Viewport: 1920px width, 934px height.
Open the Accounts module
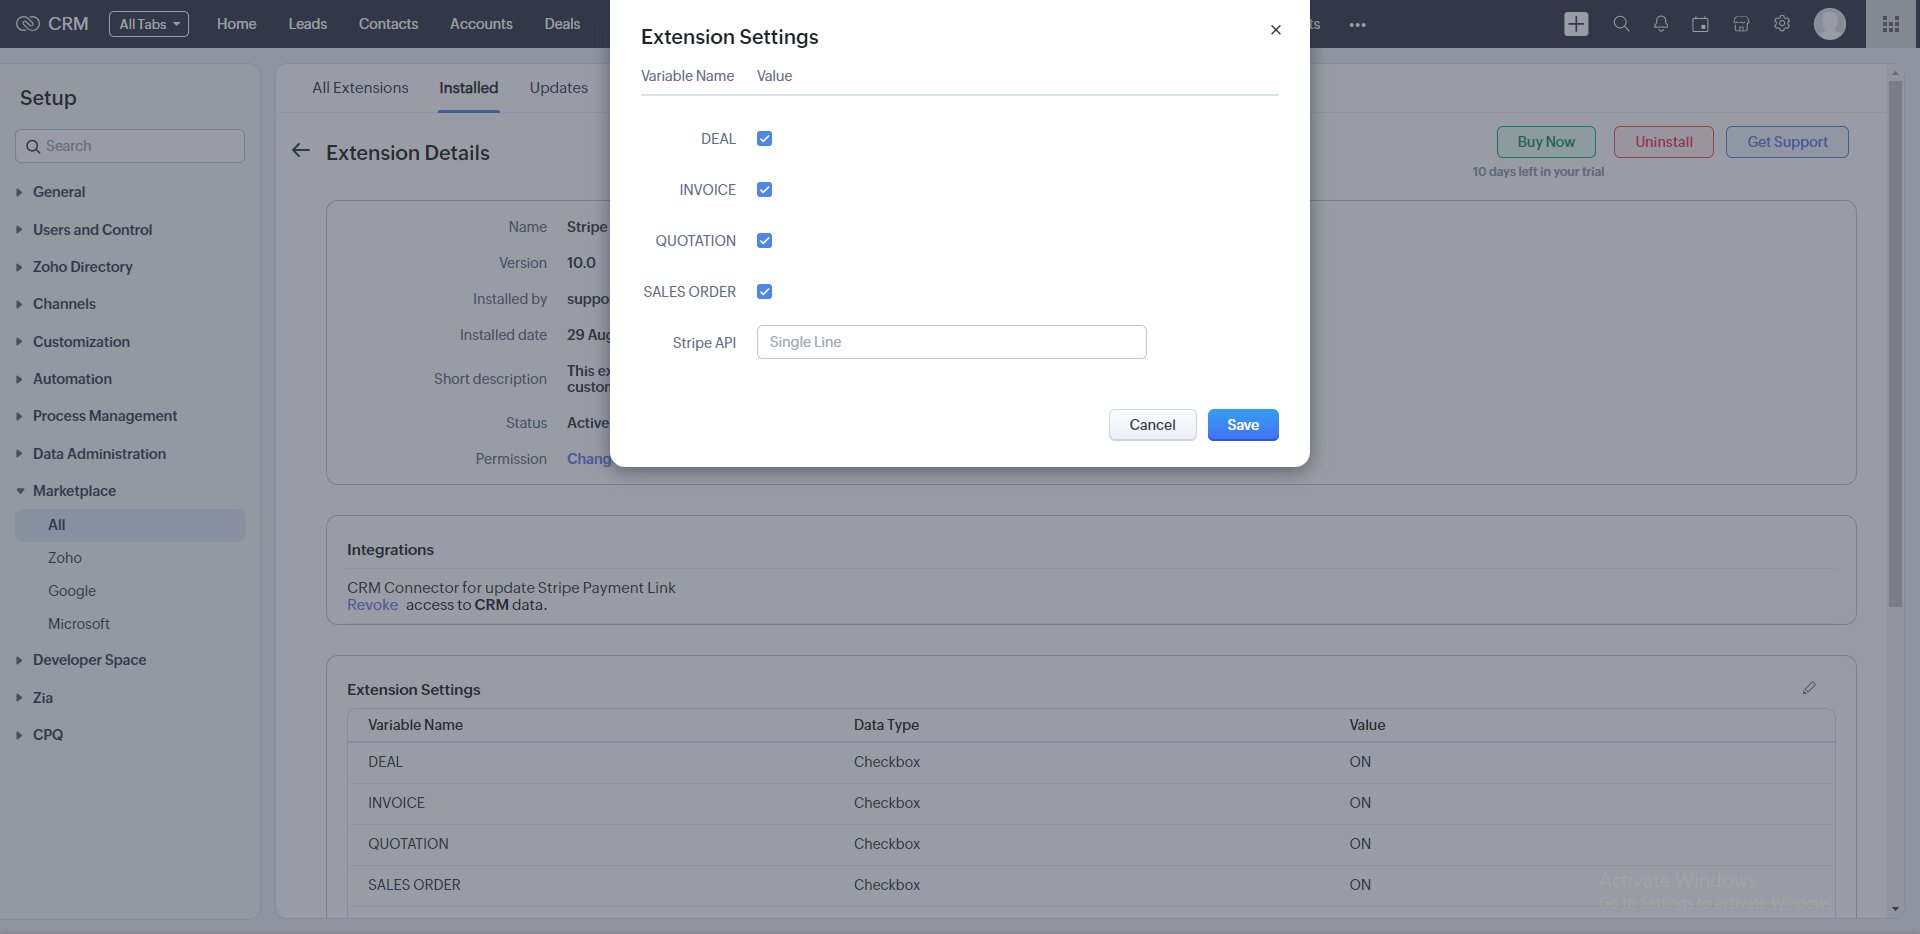pos(481,24)
